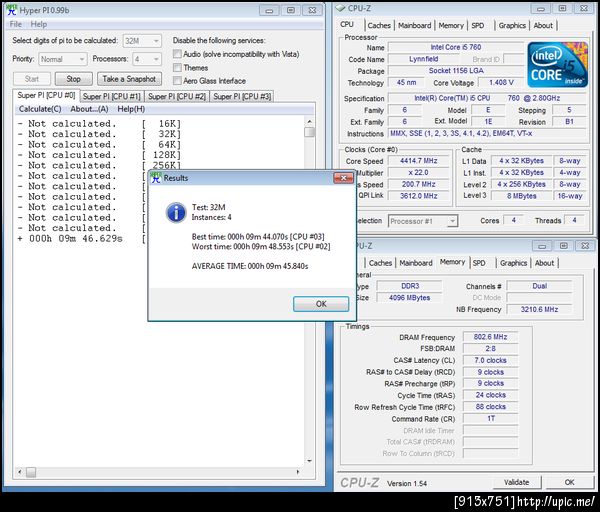The height and width of the screenshot is (512, 600).
Task: Switch to Super PI [CPU #2] tab
Action: pyautogui.click(x=177, y=96)
